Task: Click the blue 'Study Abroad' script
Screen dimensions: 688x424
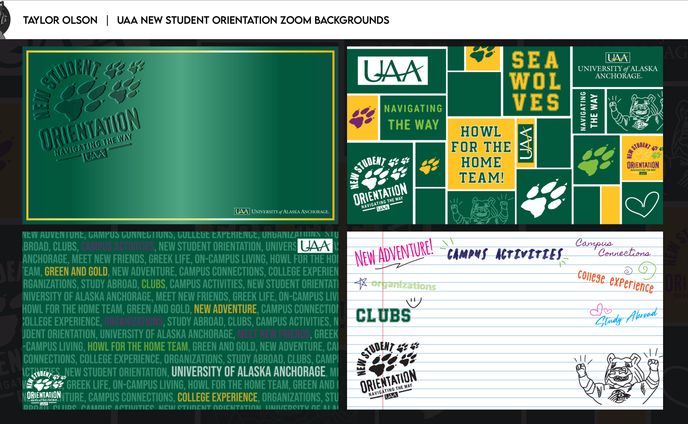Action: pos(627,317)
